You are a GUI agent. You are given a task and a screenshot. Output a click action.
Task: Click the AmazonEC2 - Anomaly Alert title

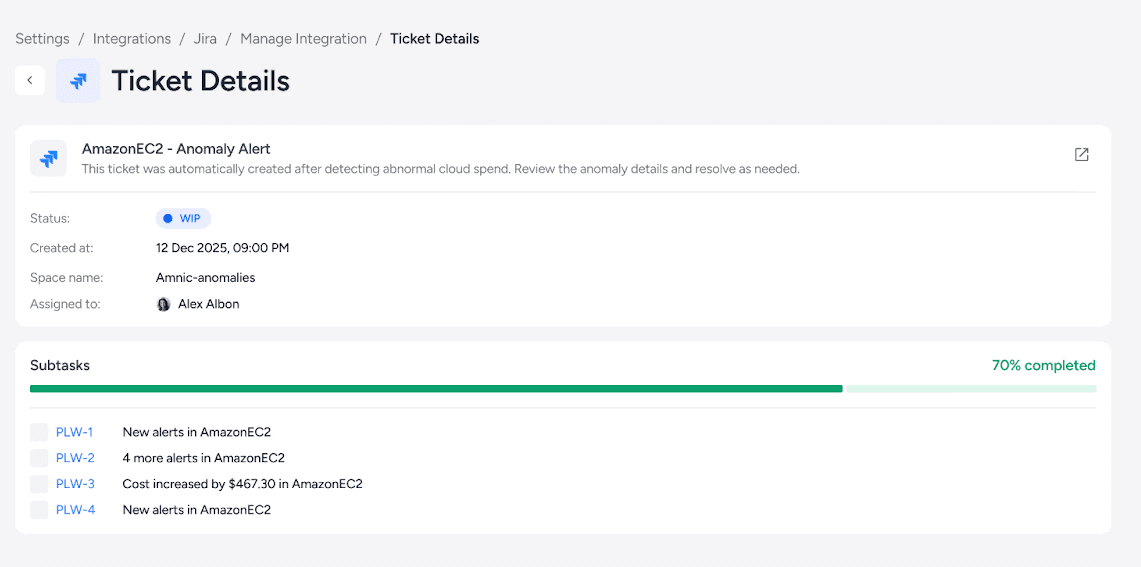pyautogui.click(x=176, y=149)
